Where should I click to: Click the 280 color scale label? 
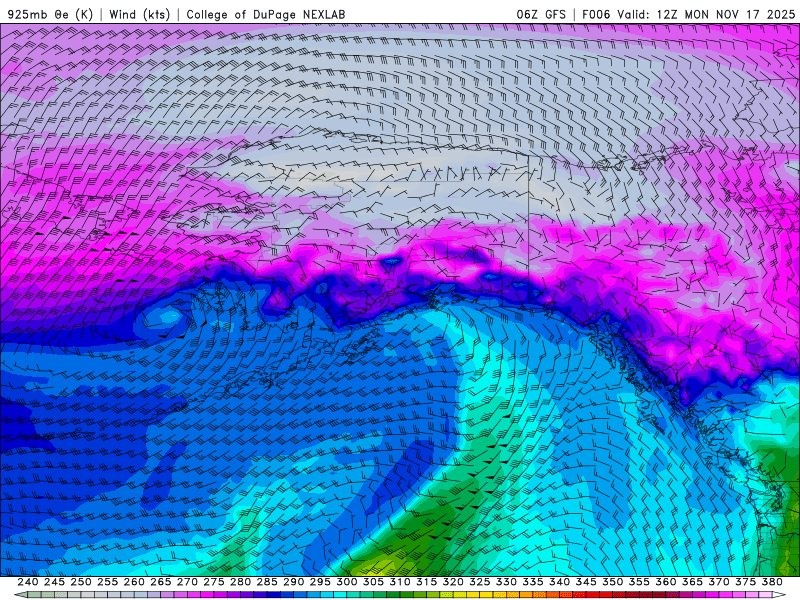click(240, 582)
